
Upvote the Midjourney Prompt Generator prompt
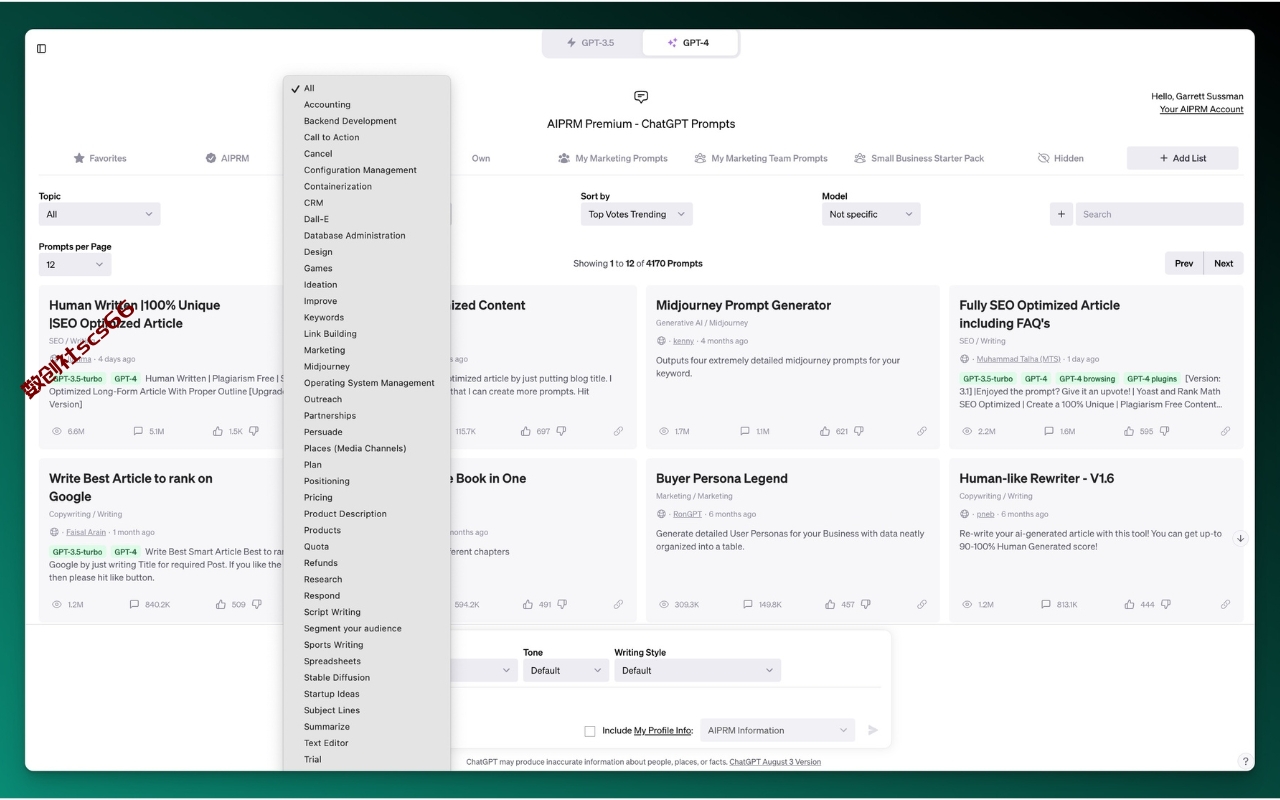pos(825,431)
